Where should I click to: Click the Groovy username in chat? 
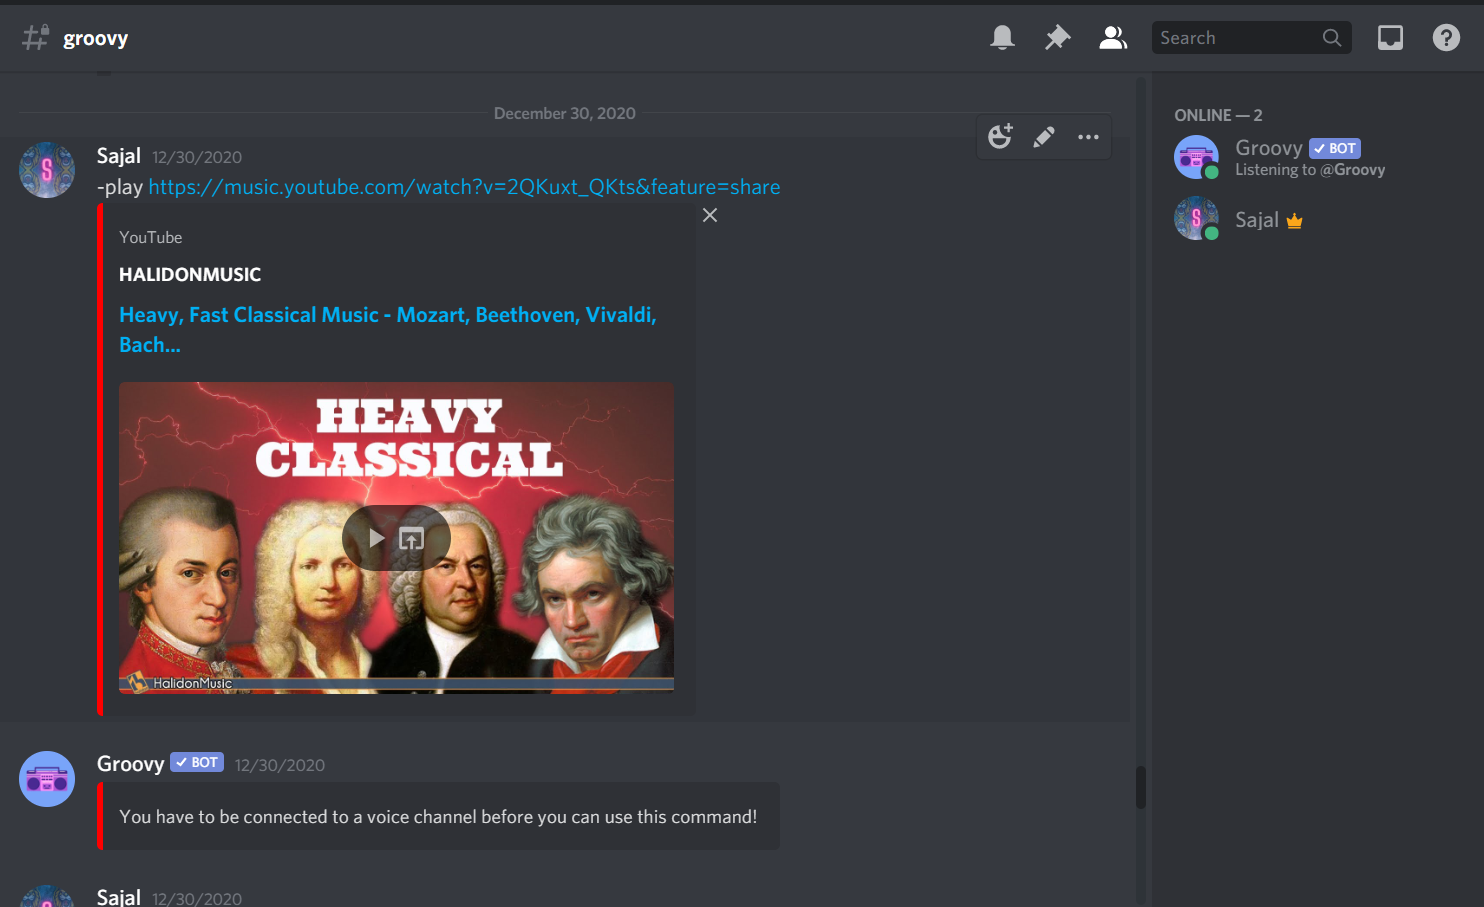point(130,764)
